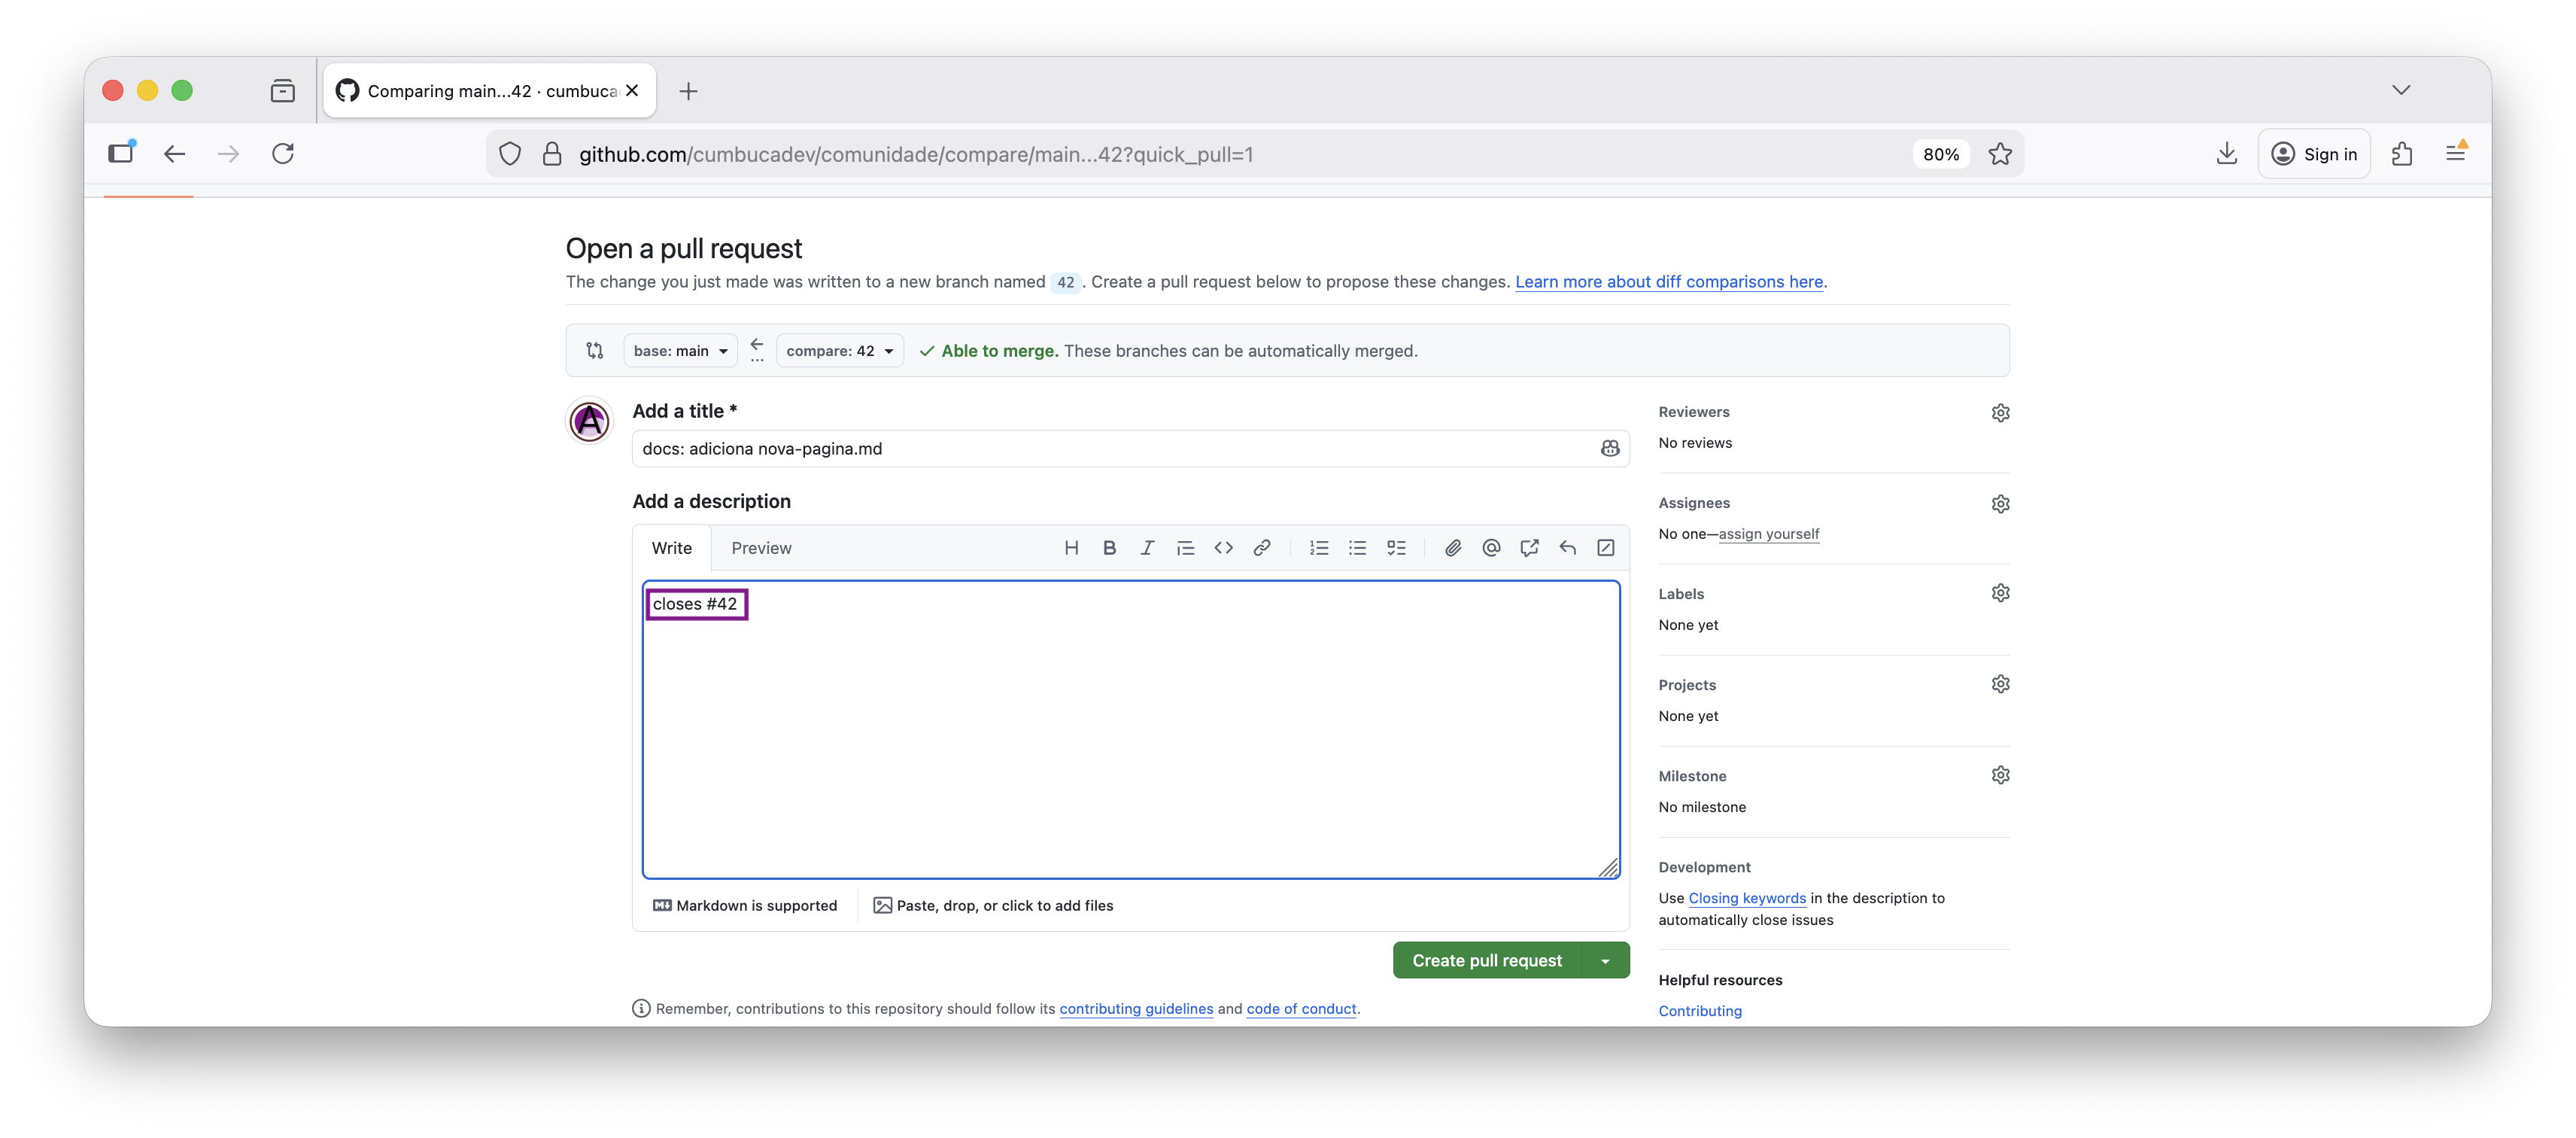2576x1138 pixels.
Task: Go back to the previous page
Action: [174, 154]
